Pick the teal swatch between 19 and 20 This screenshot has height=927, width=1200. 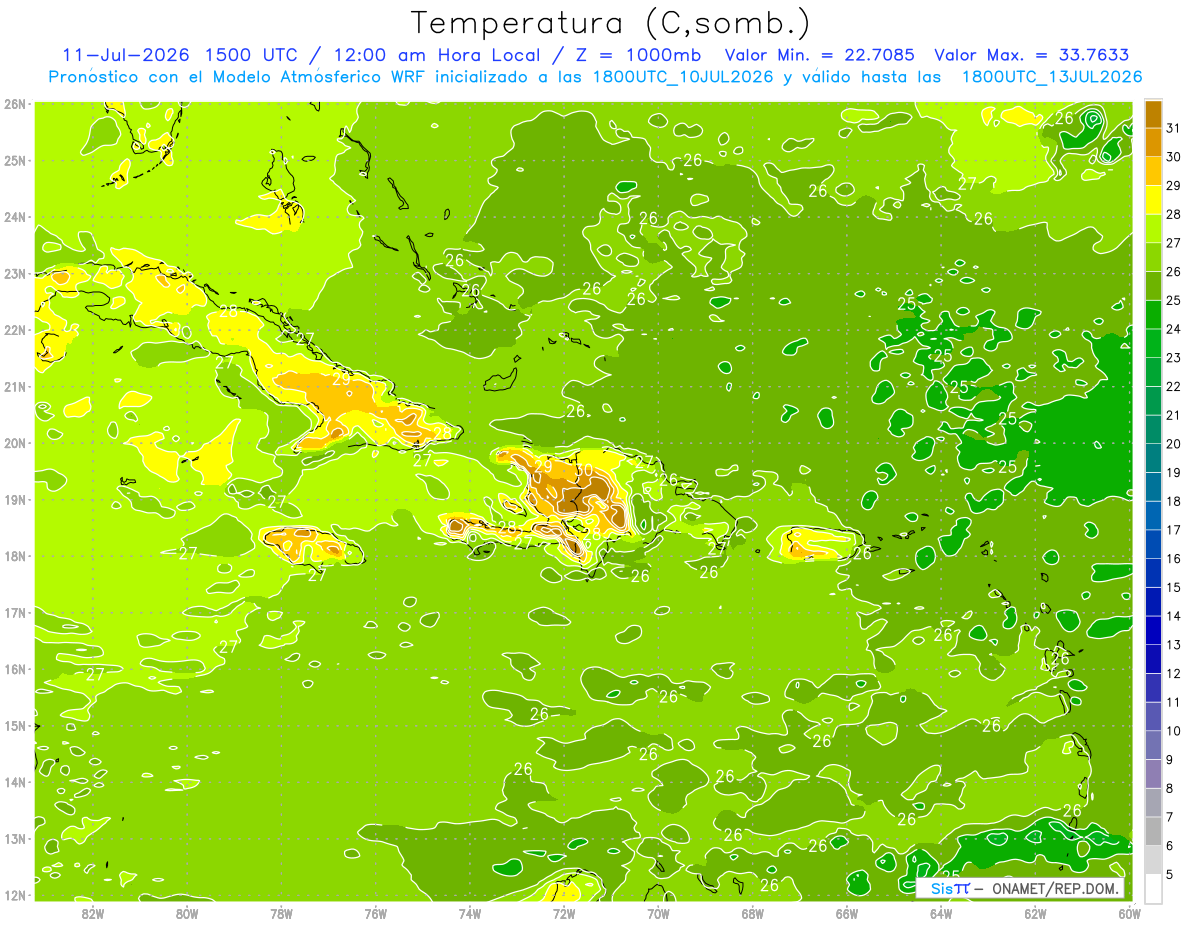pyautogui.click(x=1153, y=458)
